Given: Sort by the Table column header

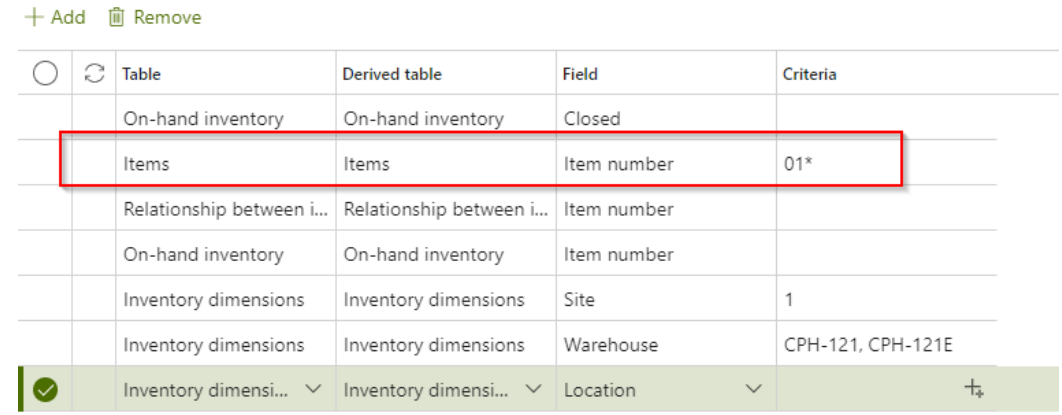Looking at the screenshot, I should (142, 74).
